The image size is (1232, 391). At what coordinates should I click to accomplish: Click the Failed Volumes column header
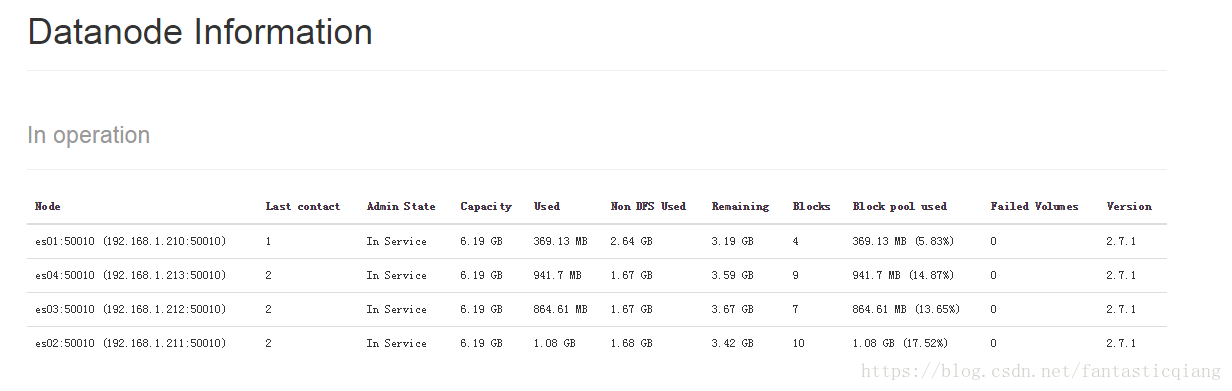coord(1034,207)
